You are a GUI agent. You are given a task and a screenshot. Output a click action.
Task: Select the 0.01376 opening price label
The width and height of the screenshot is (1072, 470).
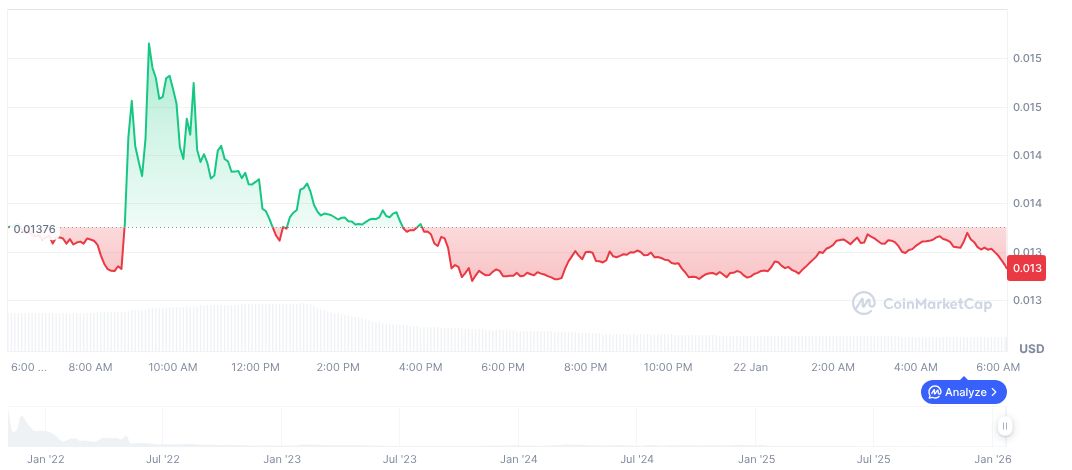[x=32, y=229]
